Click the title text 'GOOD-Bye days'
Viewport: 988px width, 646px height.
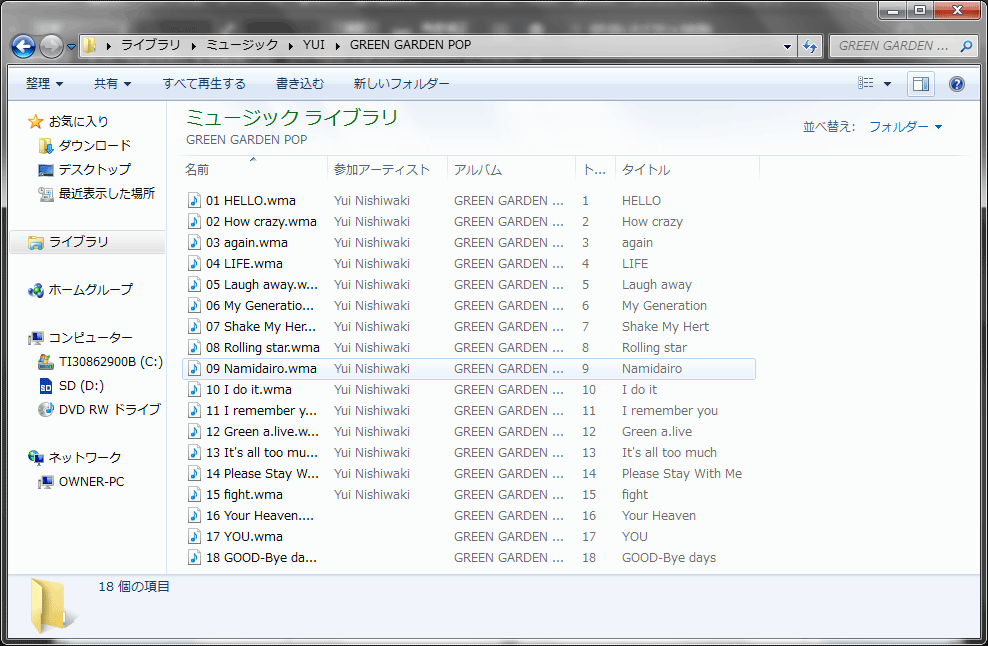click(x=669, y=558)
